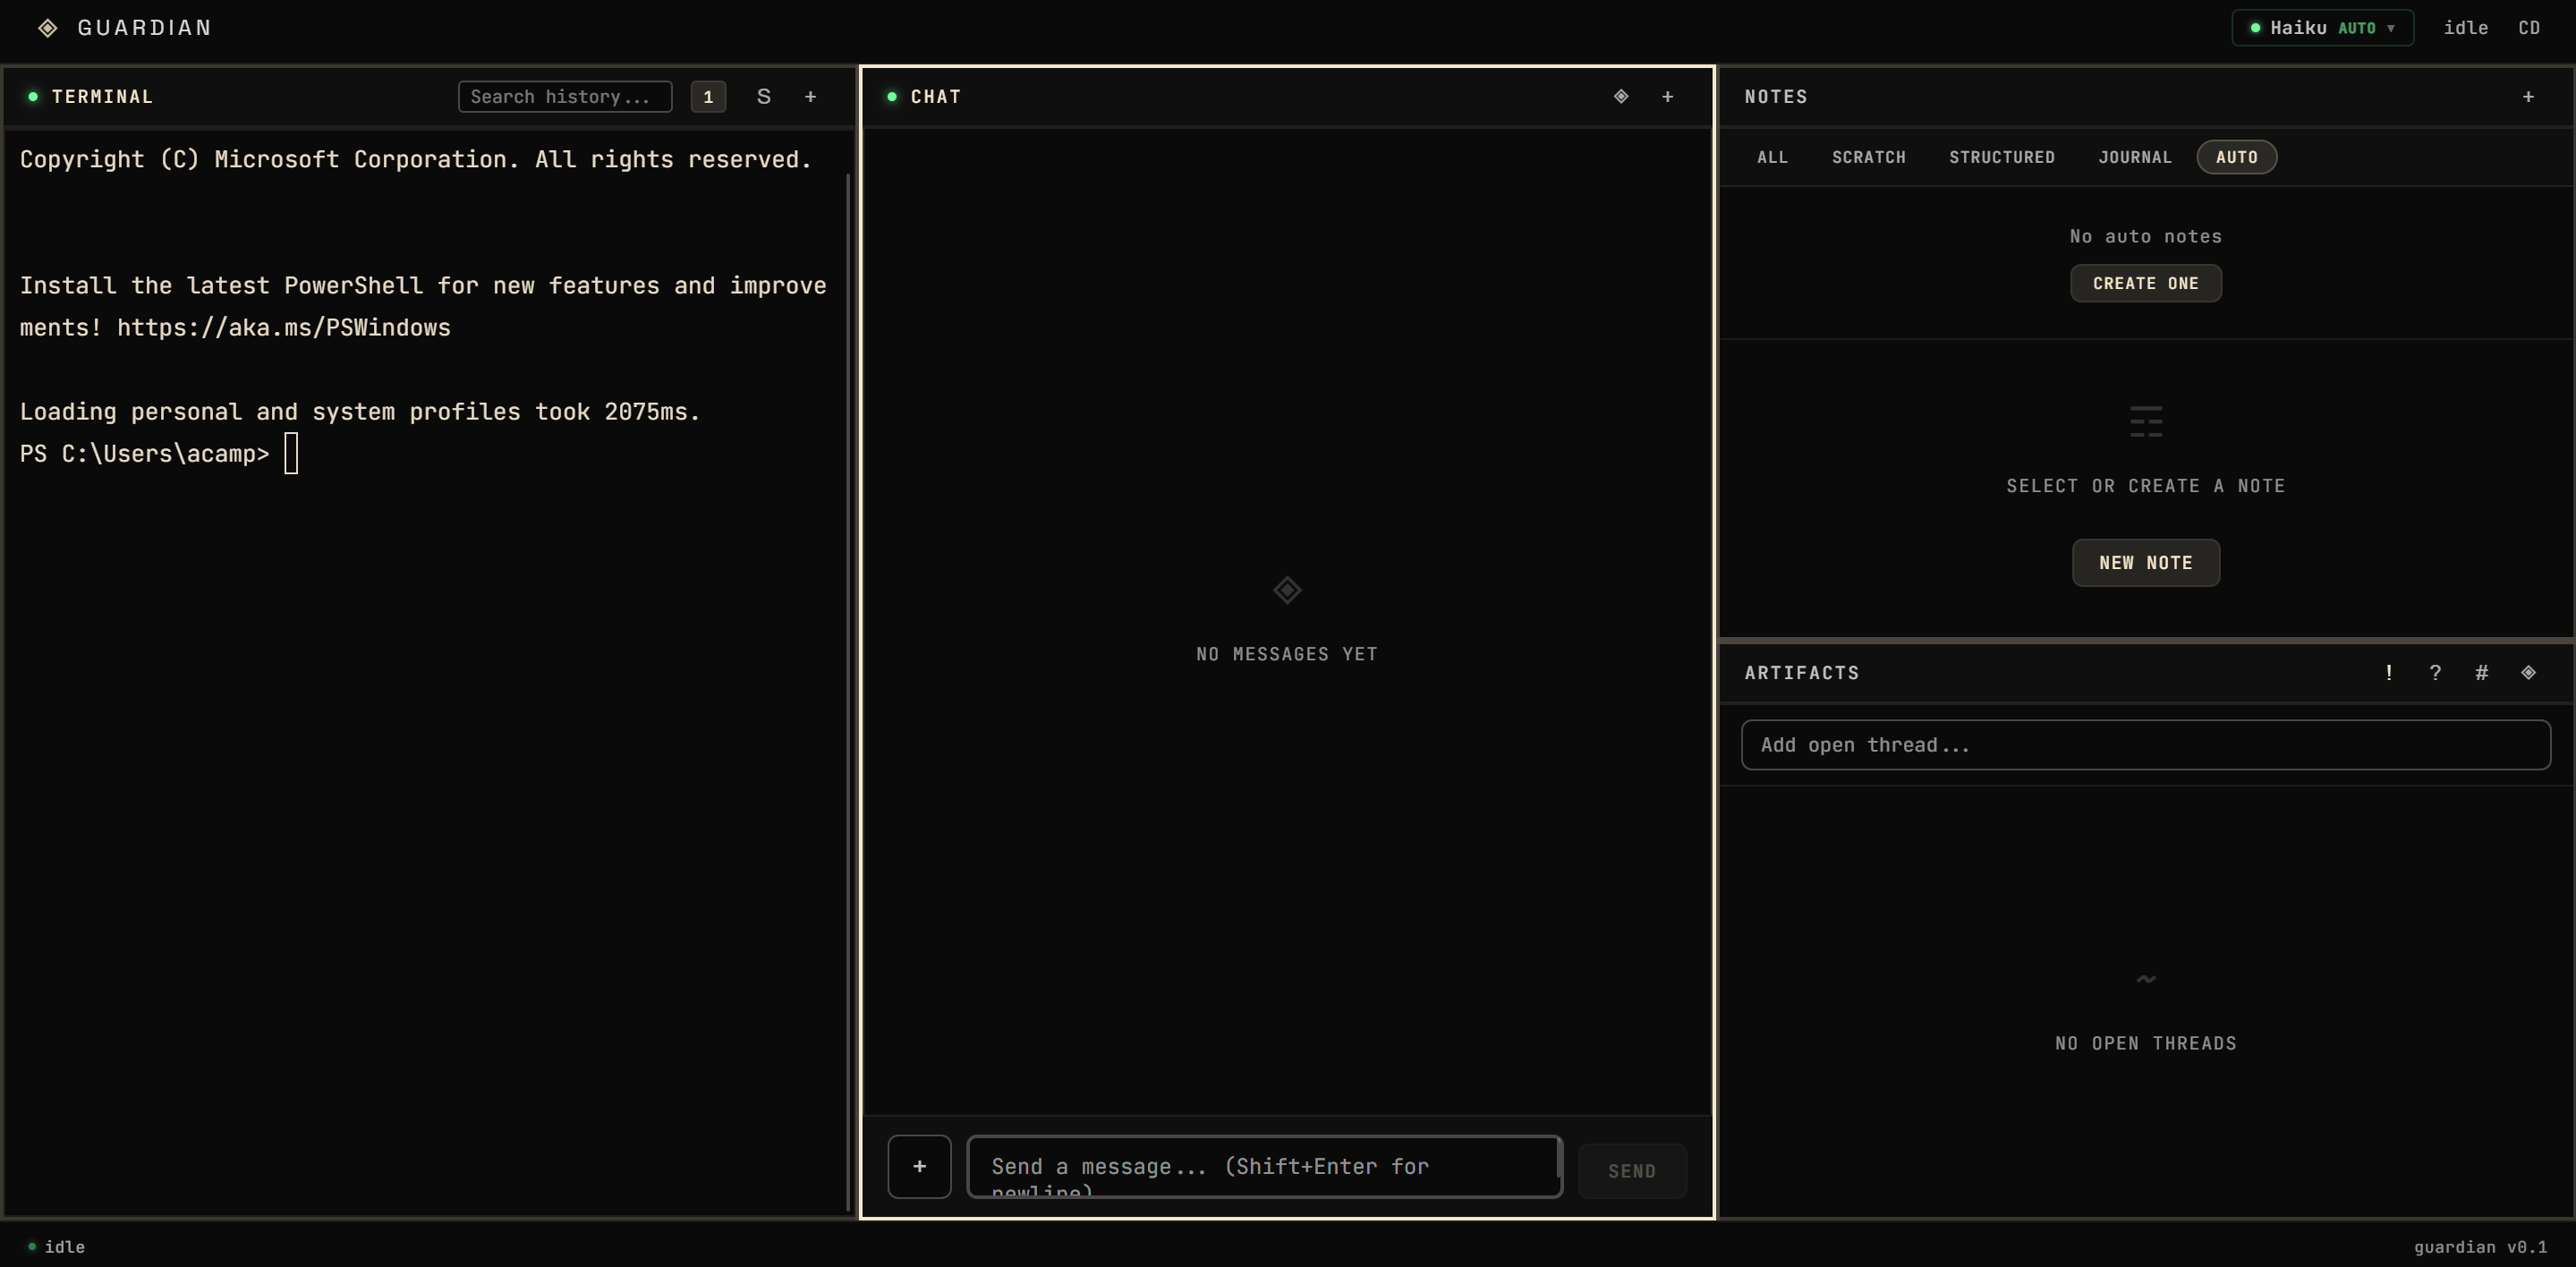The width and height of the screenshot is (2576, 1267).
Task: Select the hash icon in Artifacts header
Action: tap(2482, 672)
